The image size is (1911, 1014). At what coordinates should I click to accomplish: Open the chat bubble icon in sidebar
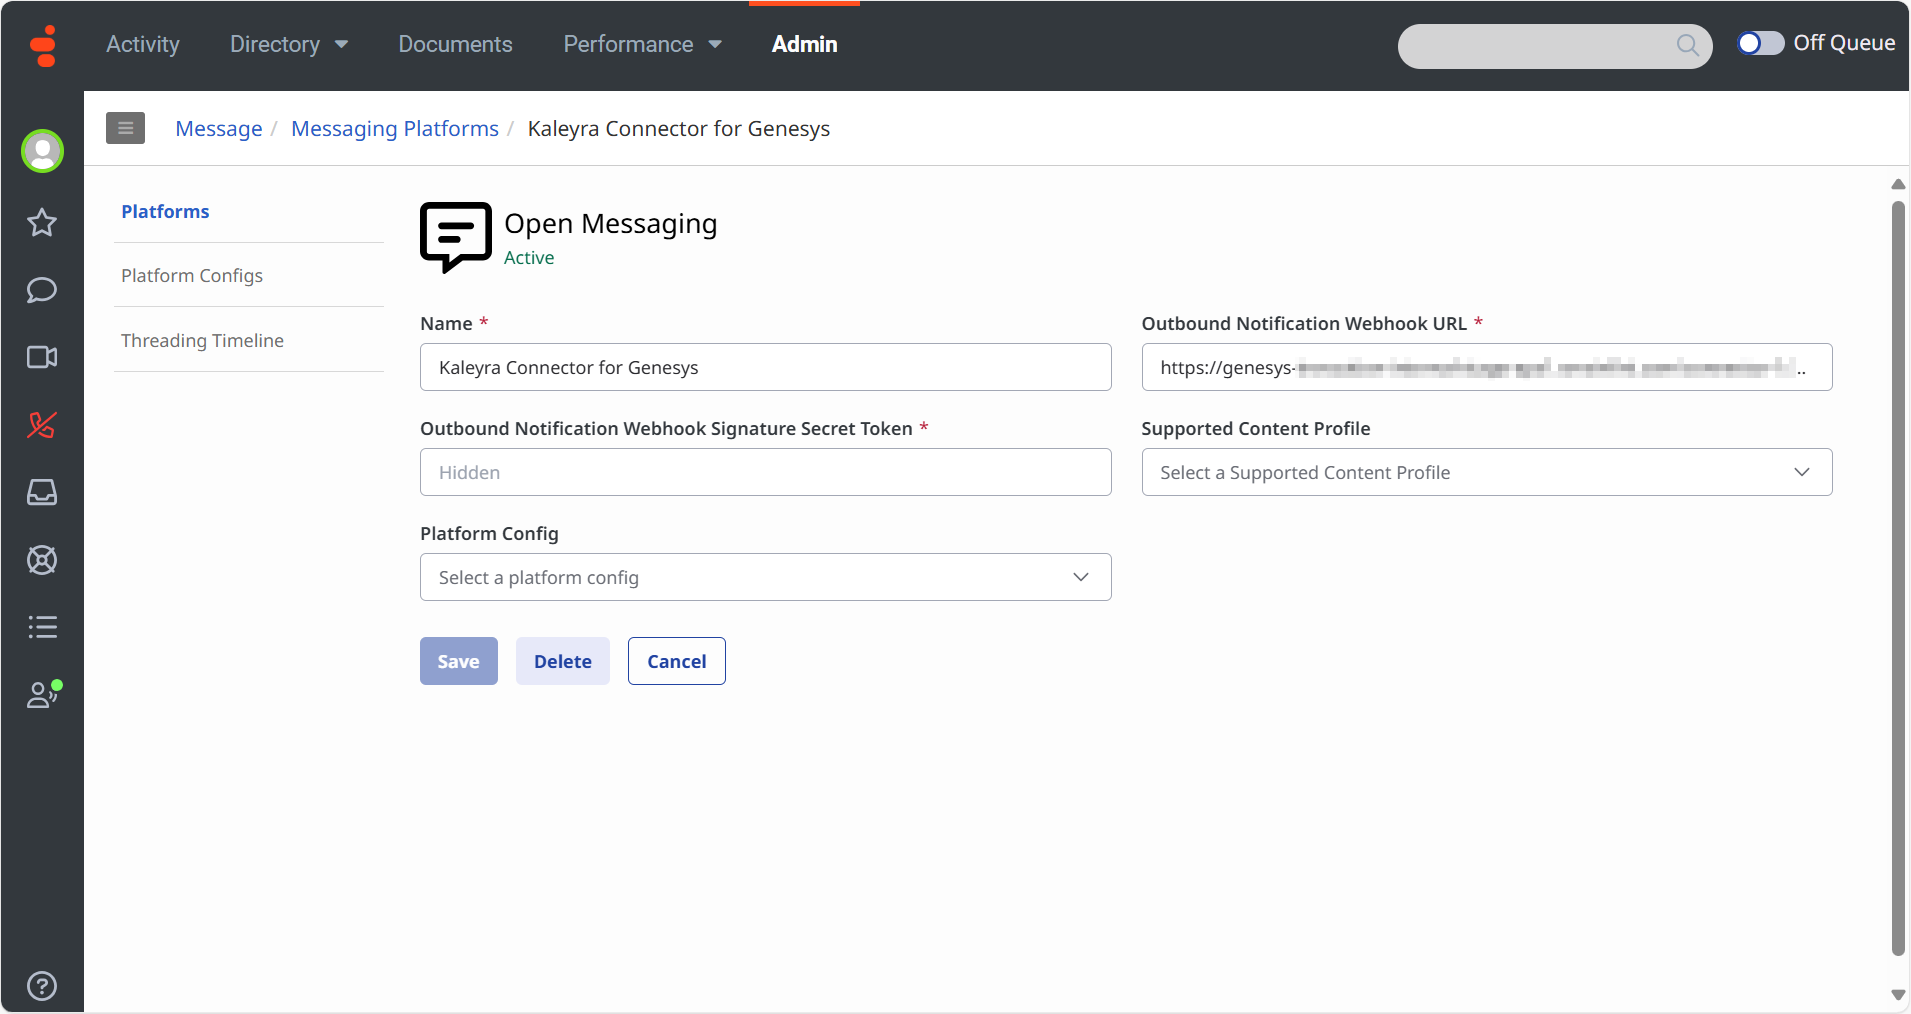point(42,290)
